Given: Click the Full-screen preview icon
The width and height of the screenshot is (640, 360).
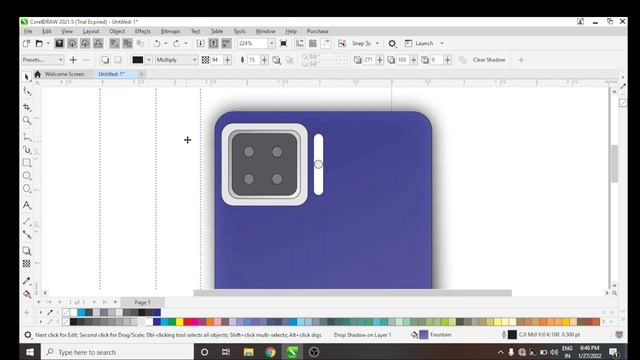Looking at the screenshot, I should pos(283,43).
